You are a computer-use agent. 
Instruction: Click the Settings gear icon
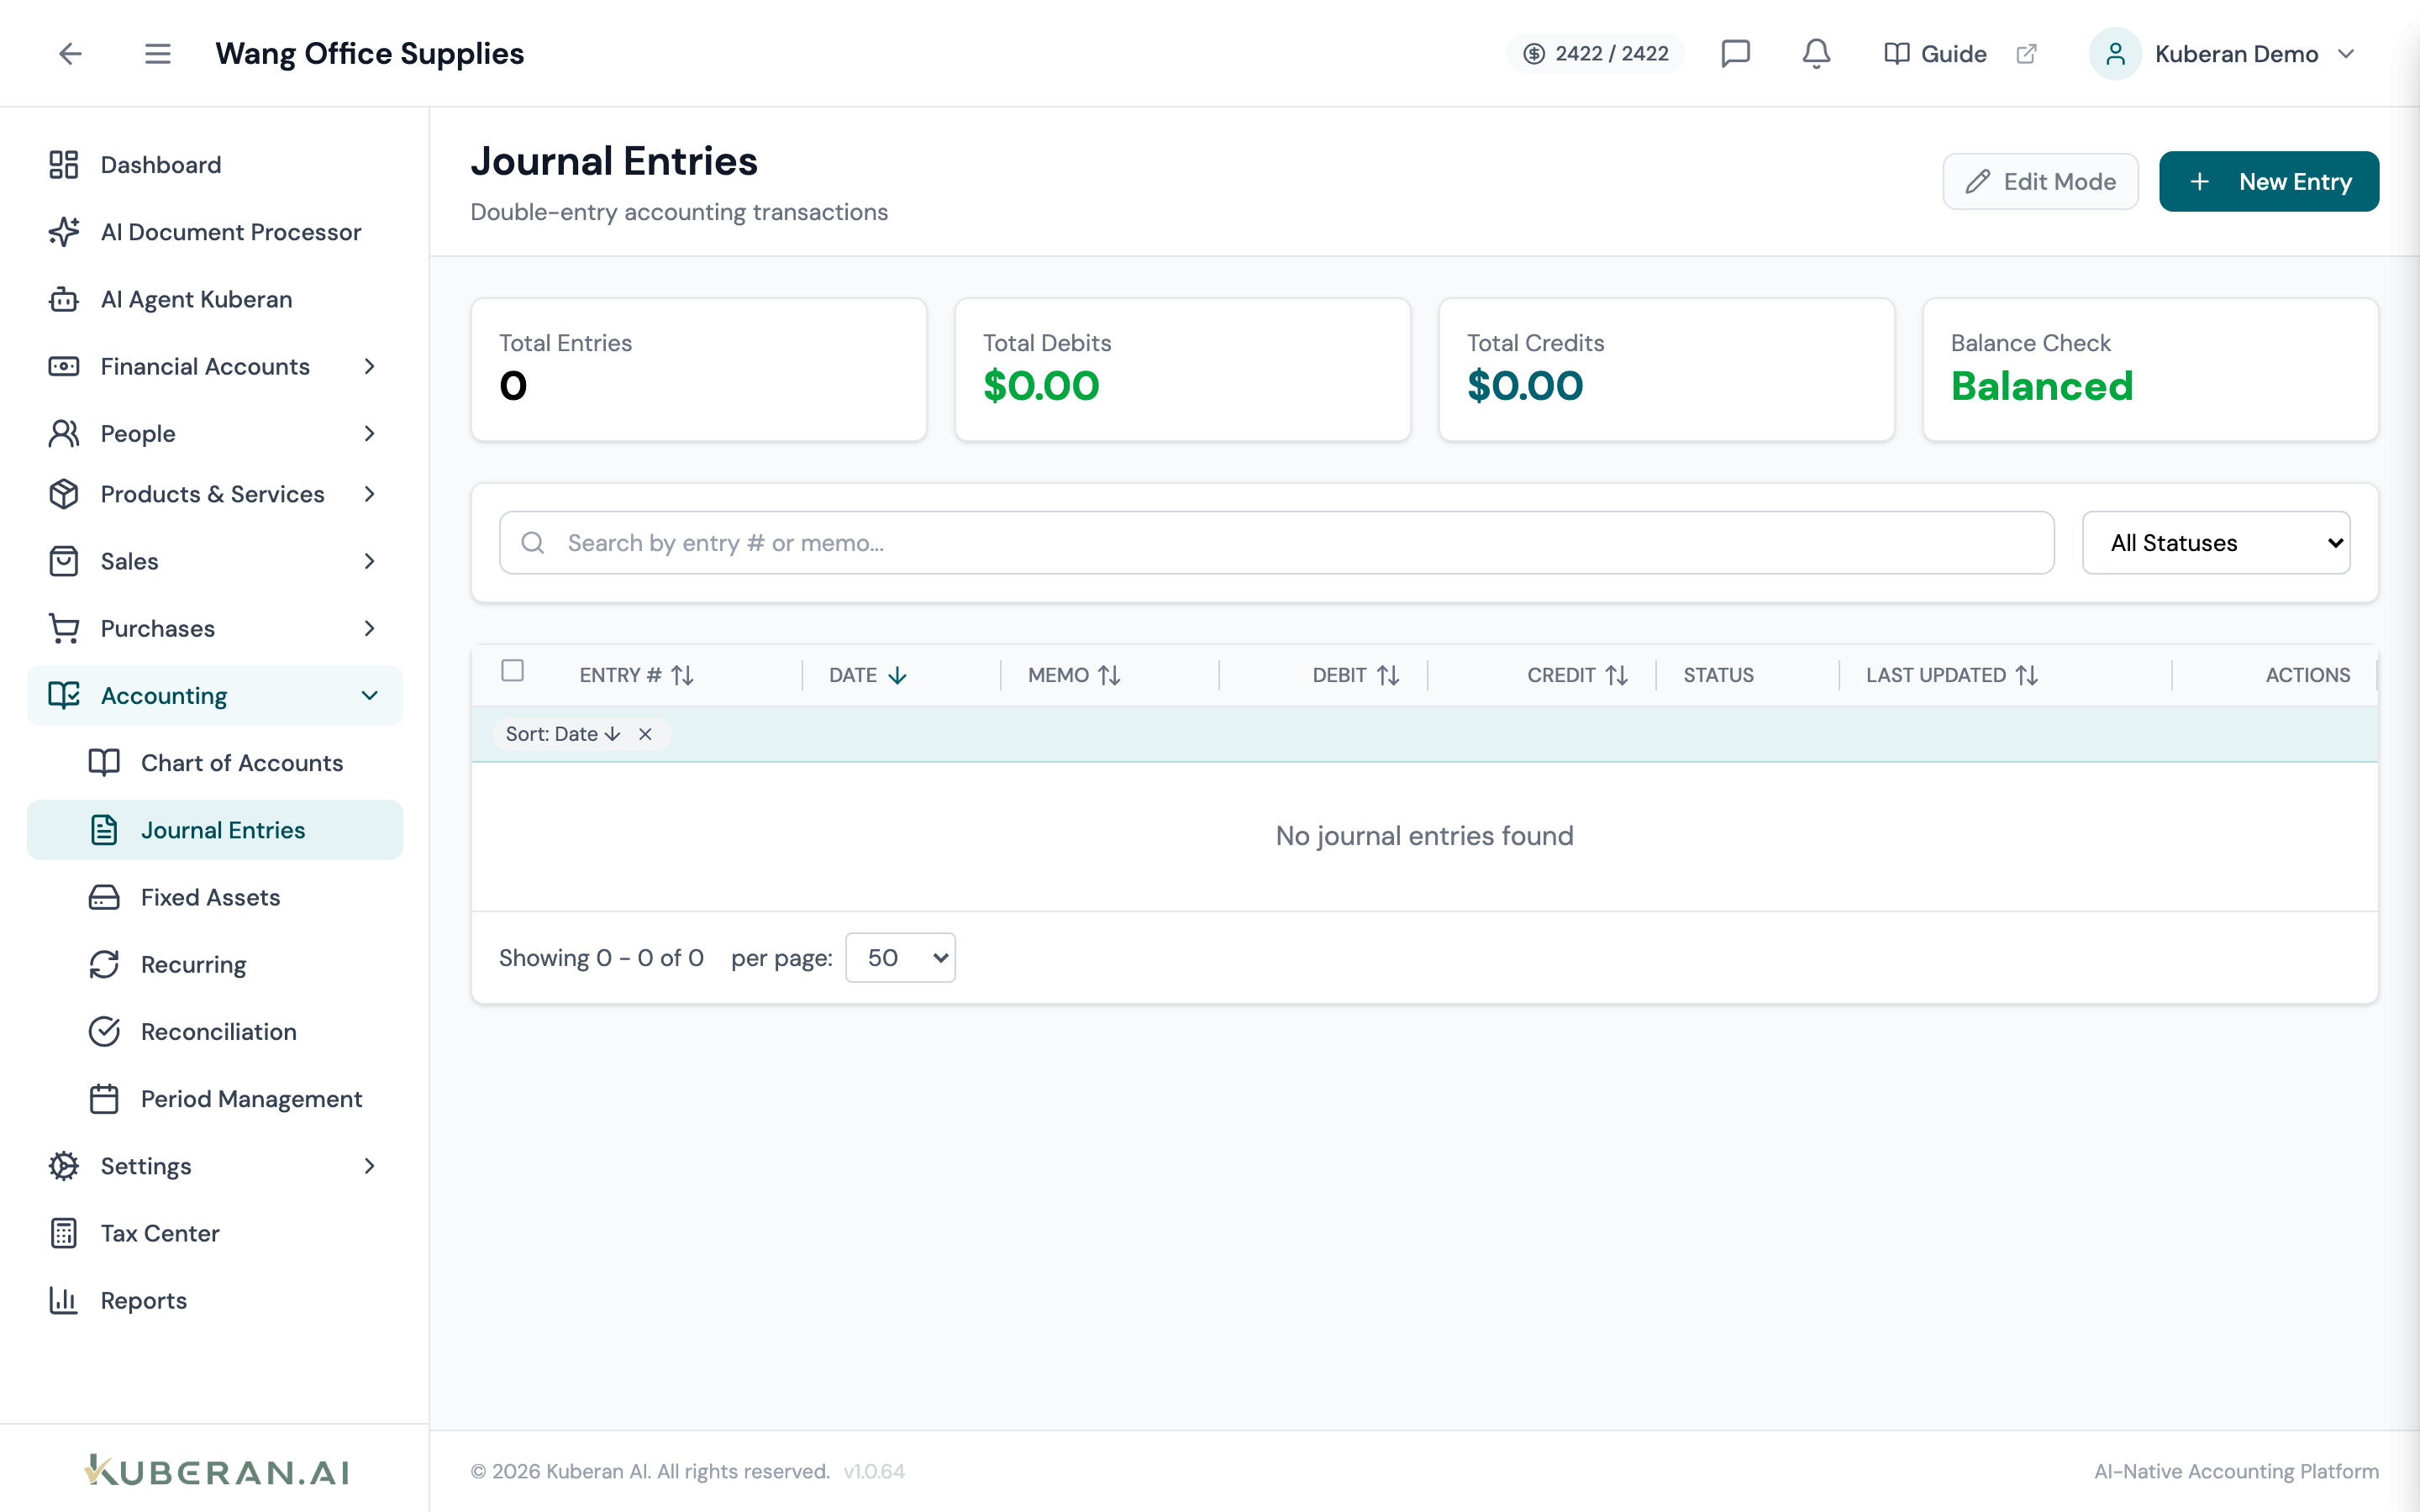pyautogui.click(x=64, y=1166)
